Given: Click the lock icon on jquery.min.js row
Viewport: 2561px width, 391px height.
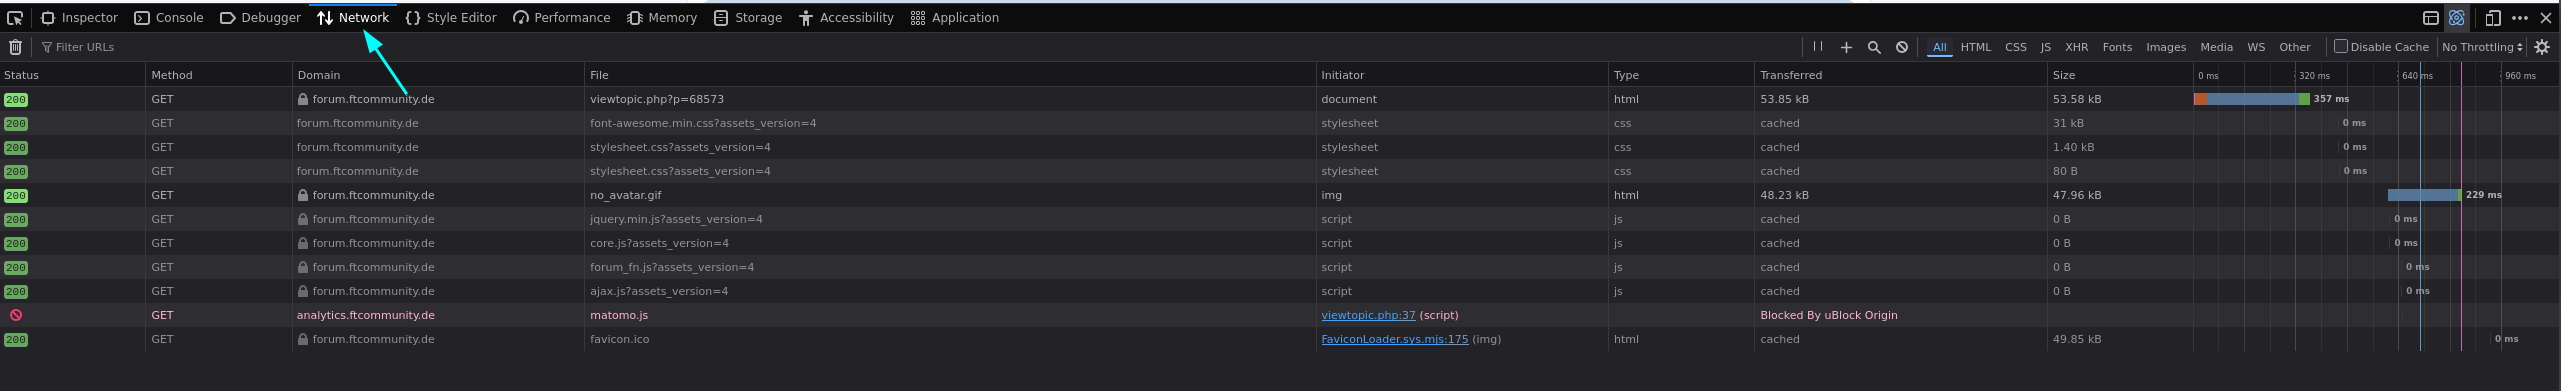Looking at the screenshot, I should [x=302, y=219].
